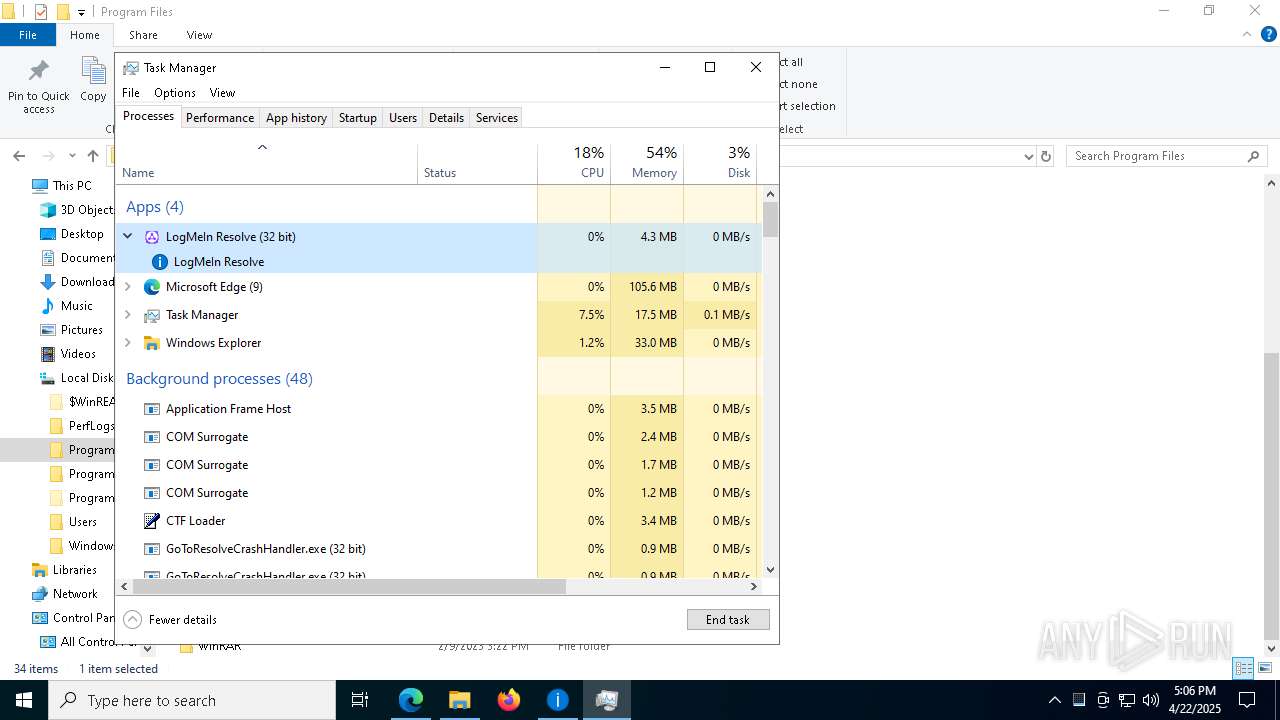Open Task View on the taskbar
Image resolution: width=1280 pixels, height=720 pixels.
[360, 700]
